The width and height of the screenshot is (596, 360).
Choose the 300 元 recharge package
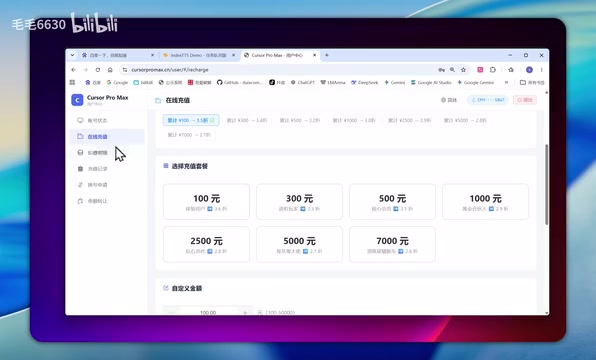(x=300, y=202)
